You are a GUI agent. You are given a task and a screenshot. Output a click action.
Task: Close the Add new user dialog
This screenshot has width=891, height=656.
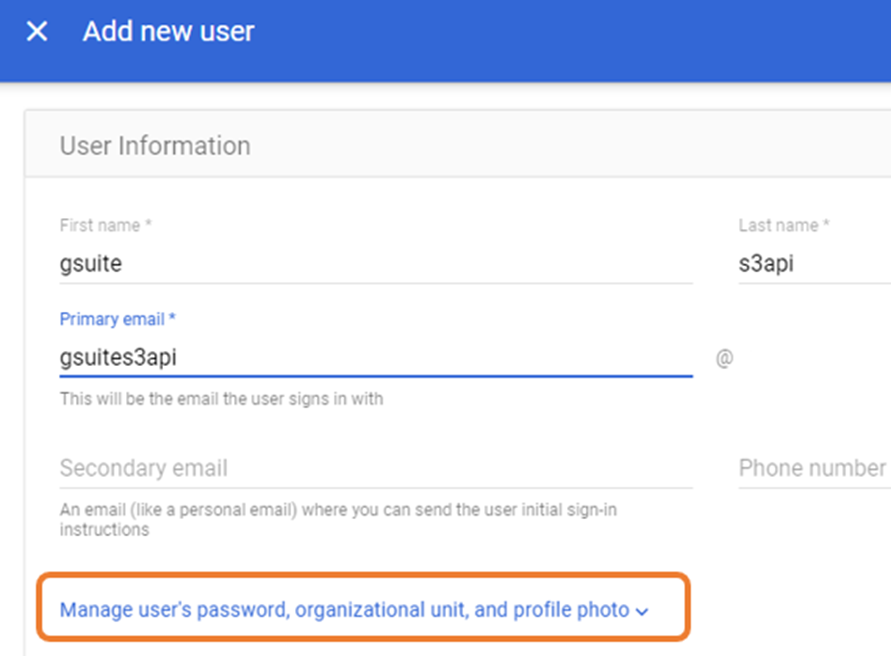pyautogui.click(x=37, y=32)
